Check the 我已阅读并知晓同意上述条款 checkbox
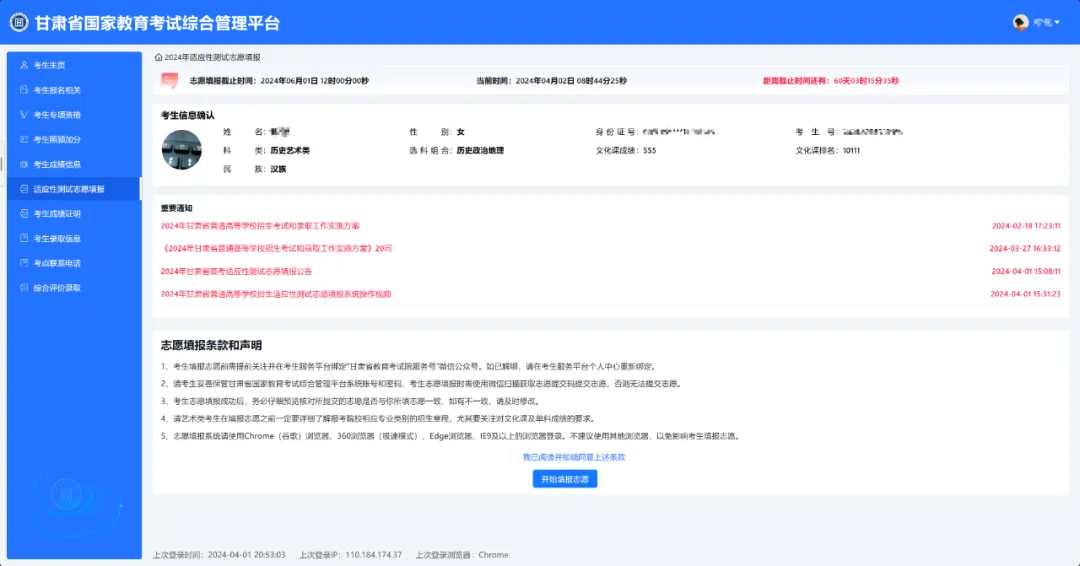Screen dimensions: 1080x566 pyautogui.click(x=514, y=457)
